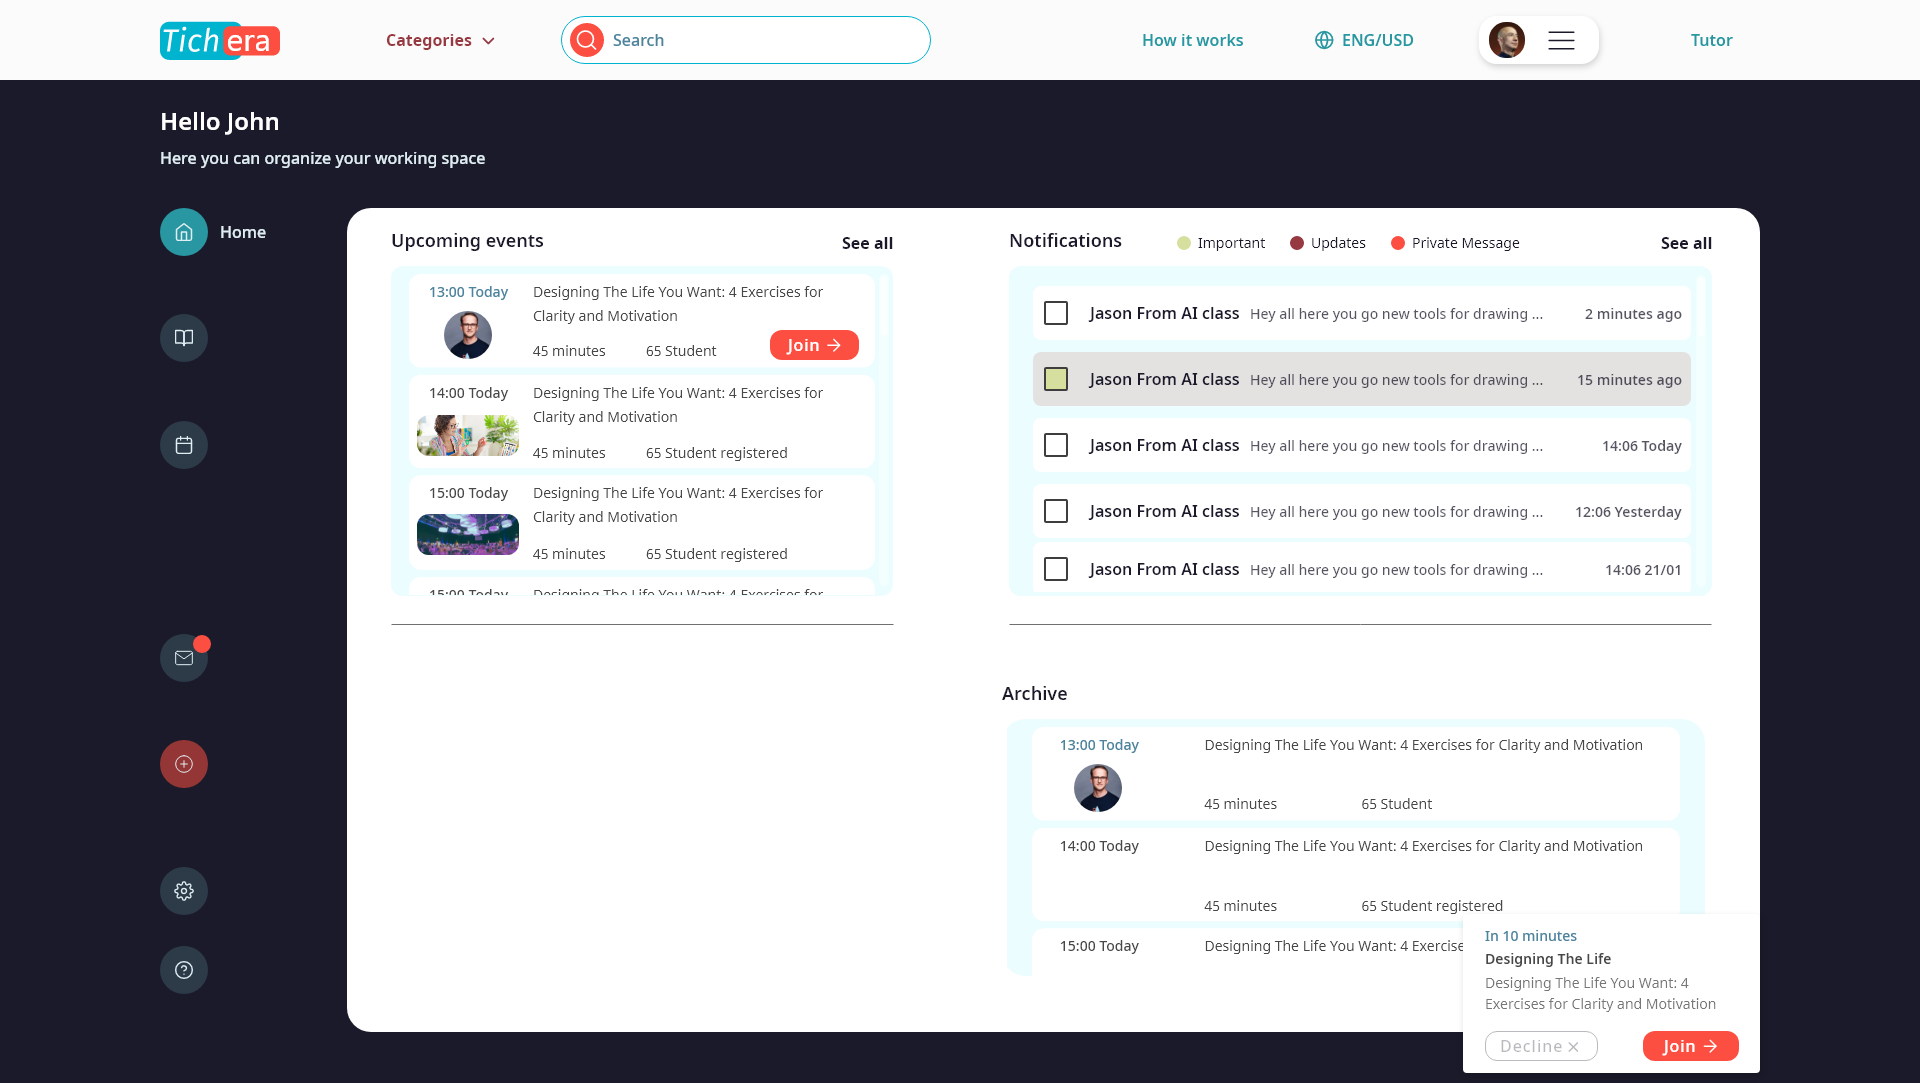Open the hamburger menu icon
This screenshot has height=1083, width=1920.
pos(1561,40)
